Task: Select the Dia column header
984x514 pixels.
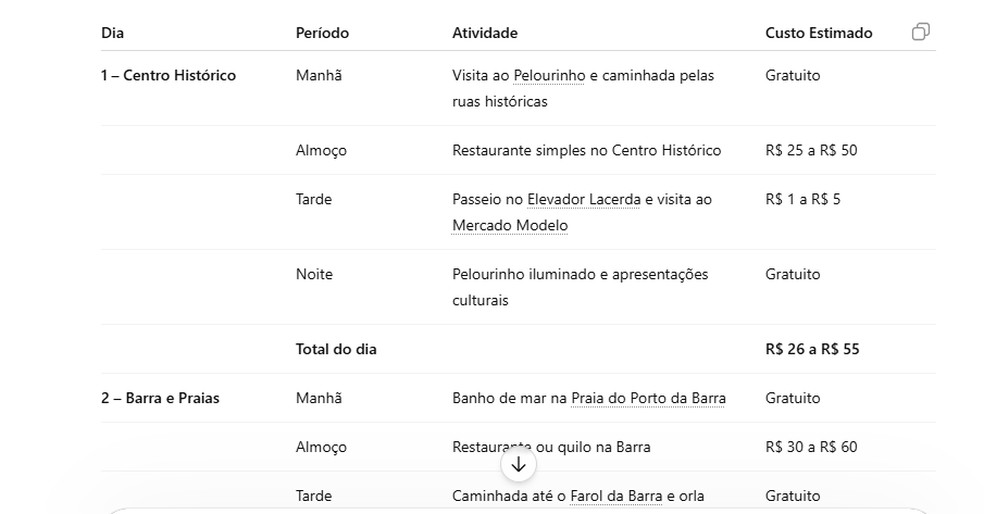Action: coord(112,33)
